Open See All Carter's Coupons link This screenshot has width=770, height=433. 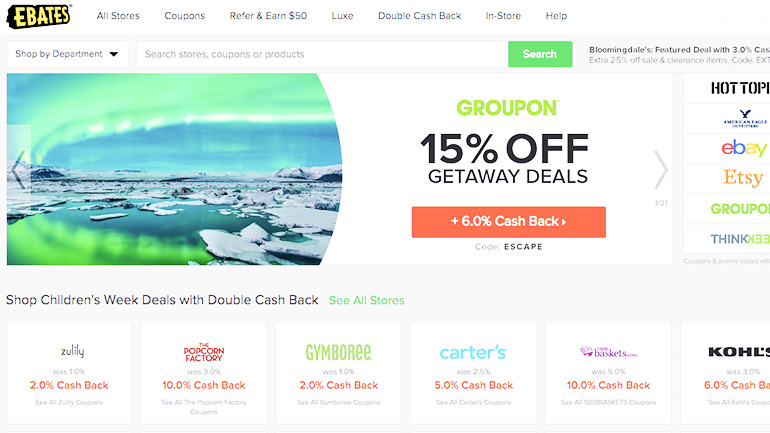[473, 403]
